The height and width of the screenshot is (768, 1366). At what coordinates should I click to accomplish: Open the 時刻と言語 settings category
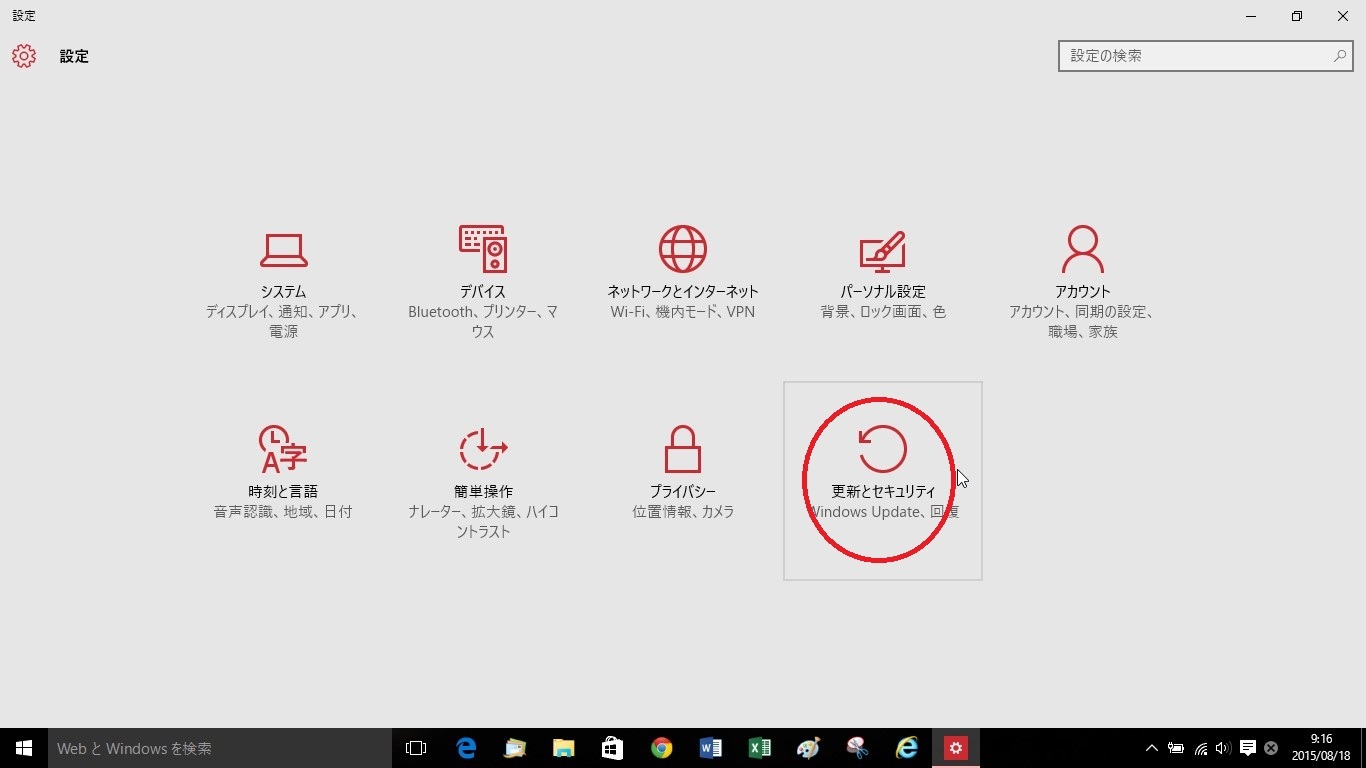(283, 481)
